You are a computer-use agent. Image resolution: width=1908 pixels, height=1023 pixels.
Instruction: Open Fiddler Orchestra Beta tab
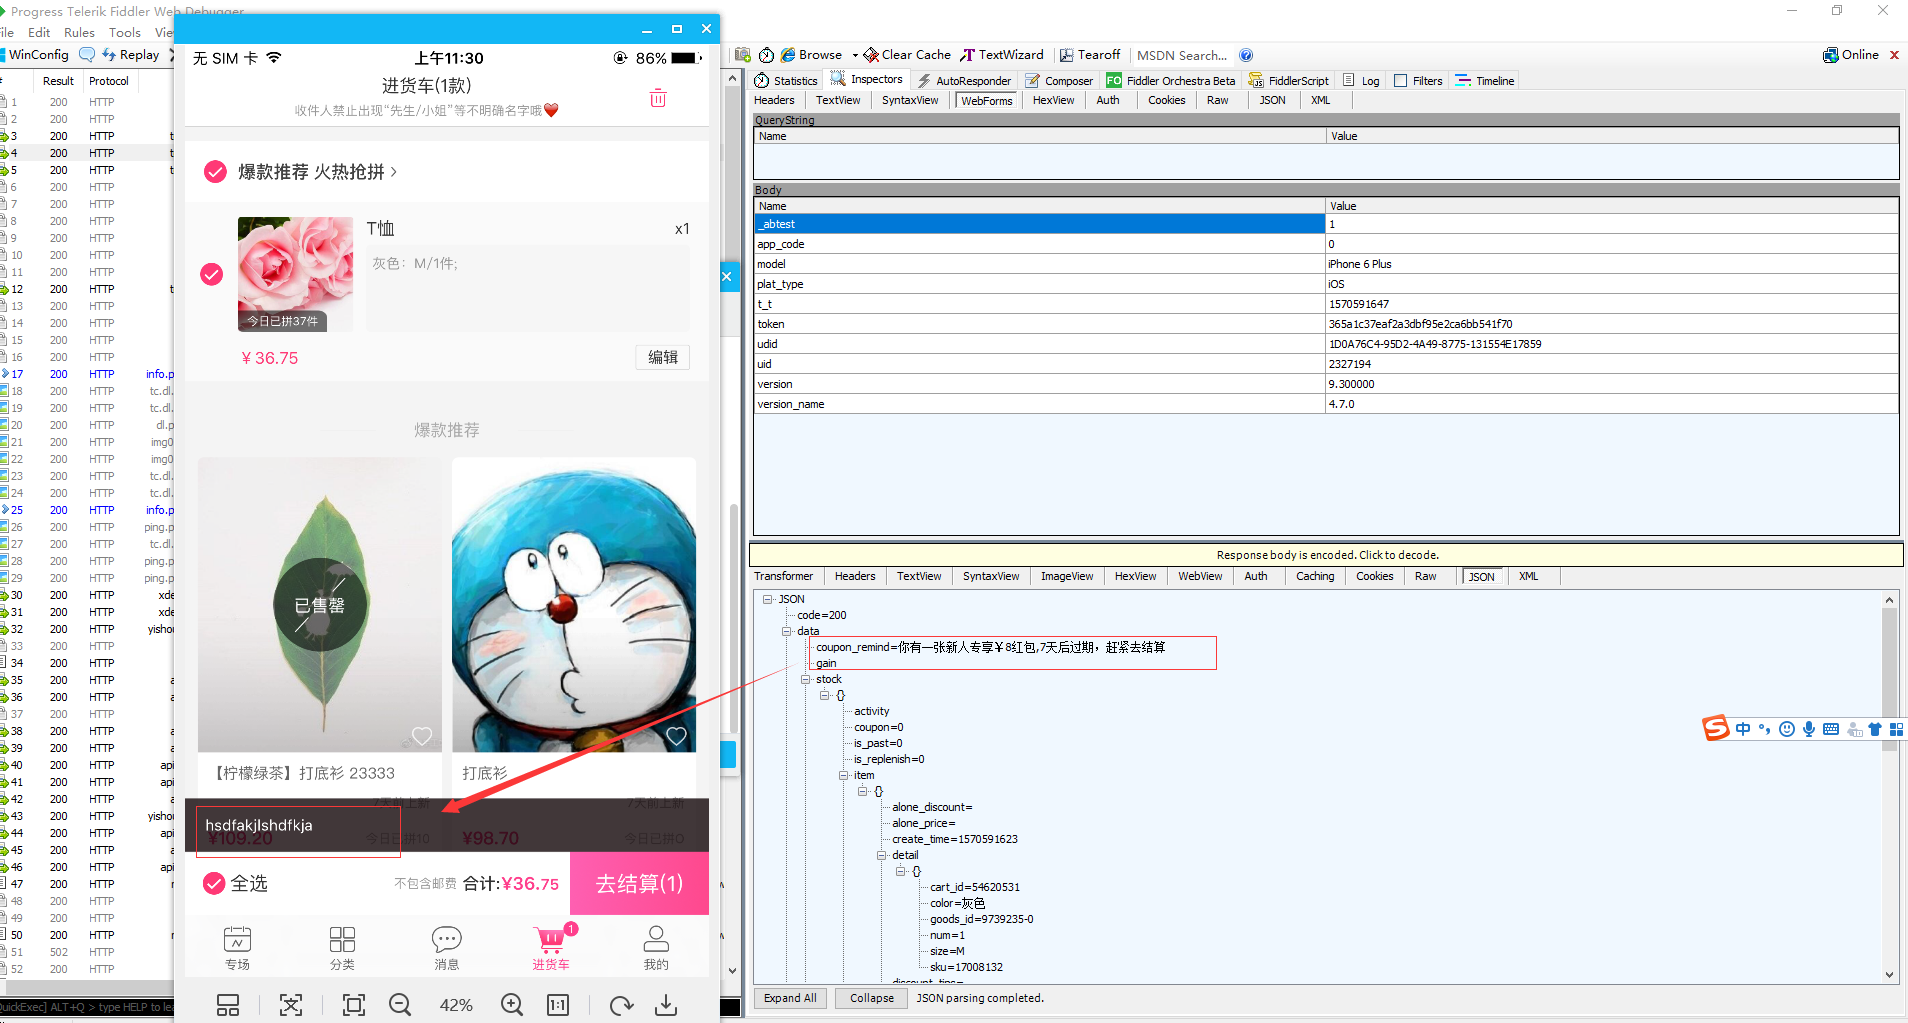1170,81
